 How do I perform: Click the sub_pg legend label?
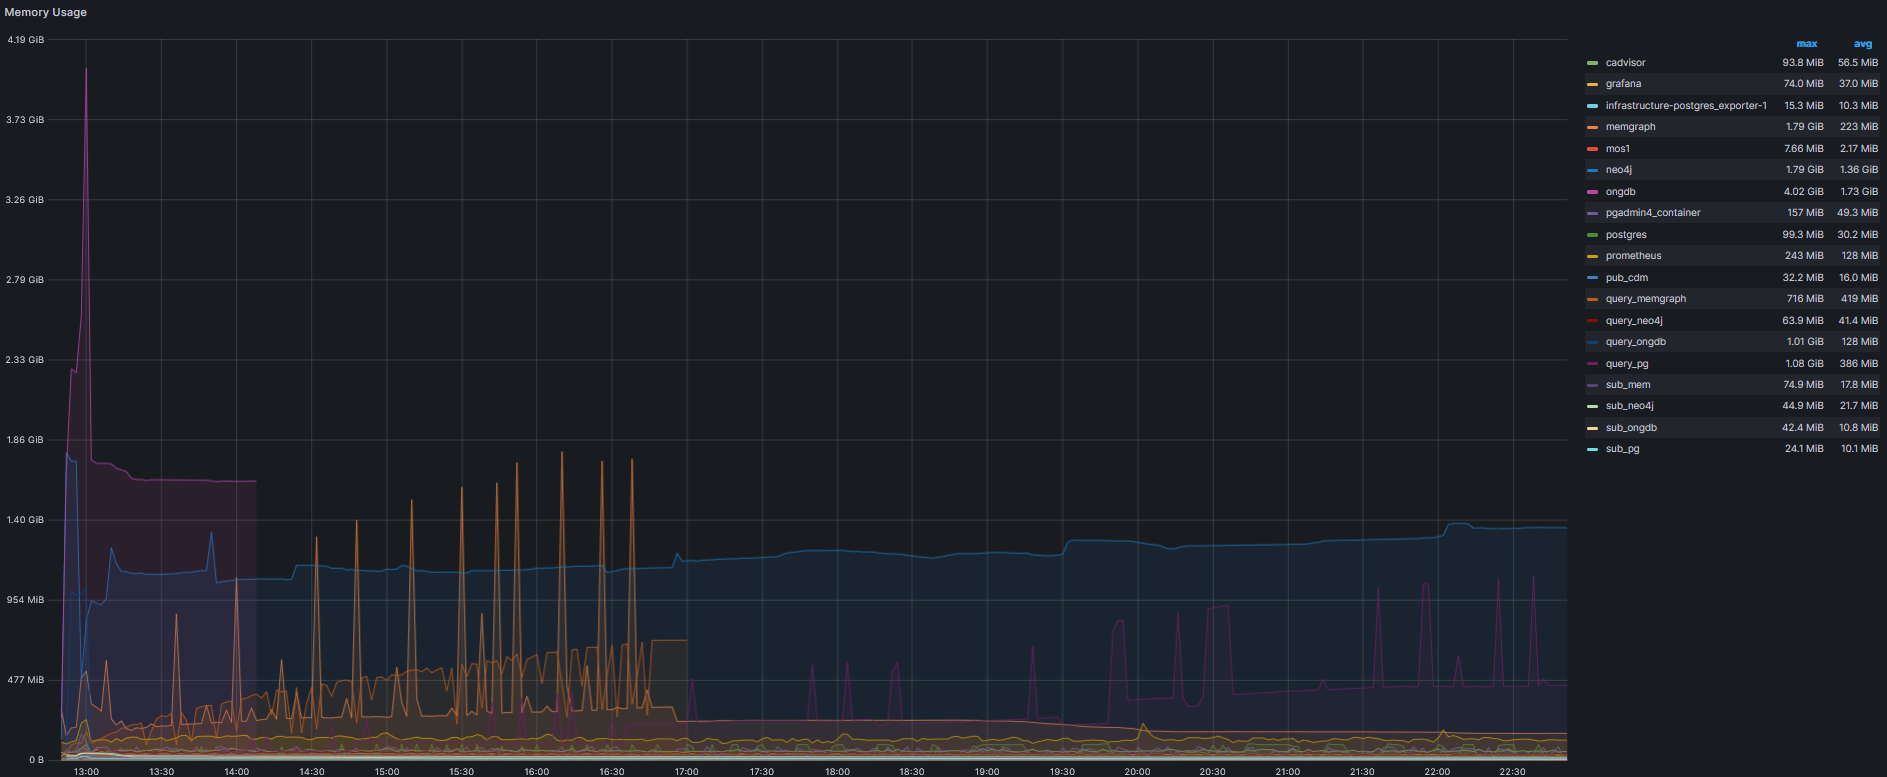pyautogui.click(x=1622, y=449)
